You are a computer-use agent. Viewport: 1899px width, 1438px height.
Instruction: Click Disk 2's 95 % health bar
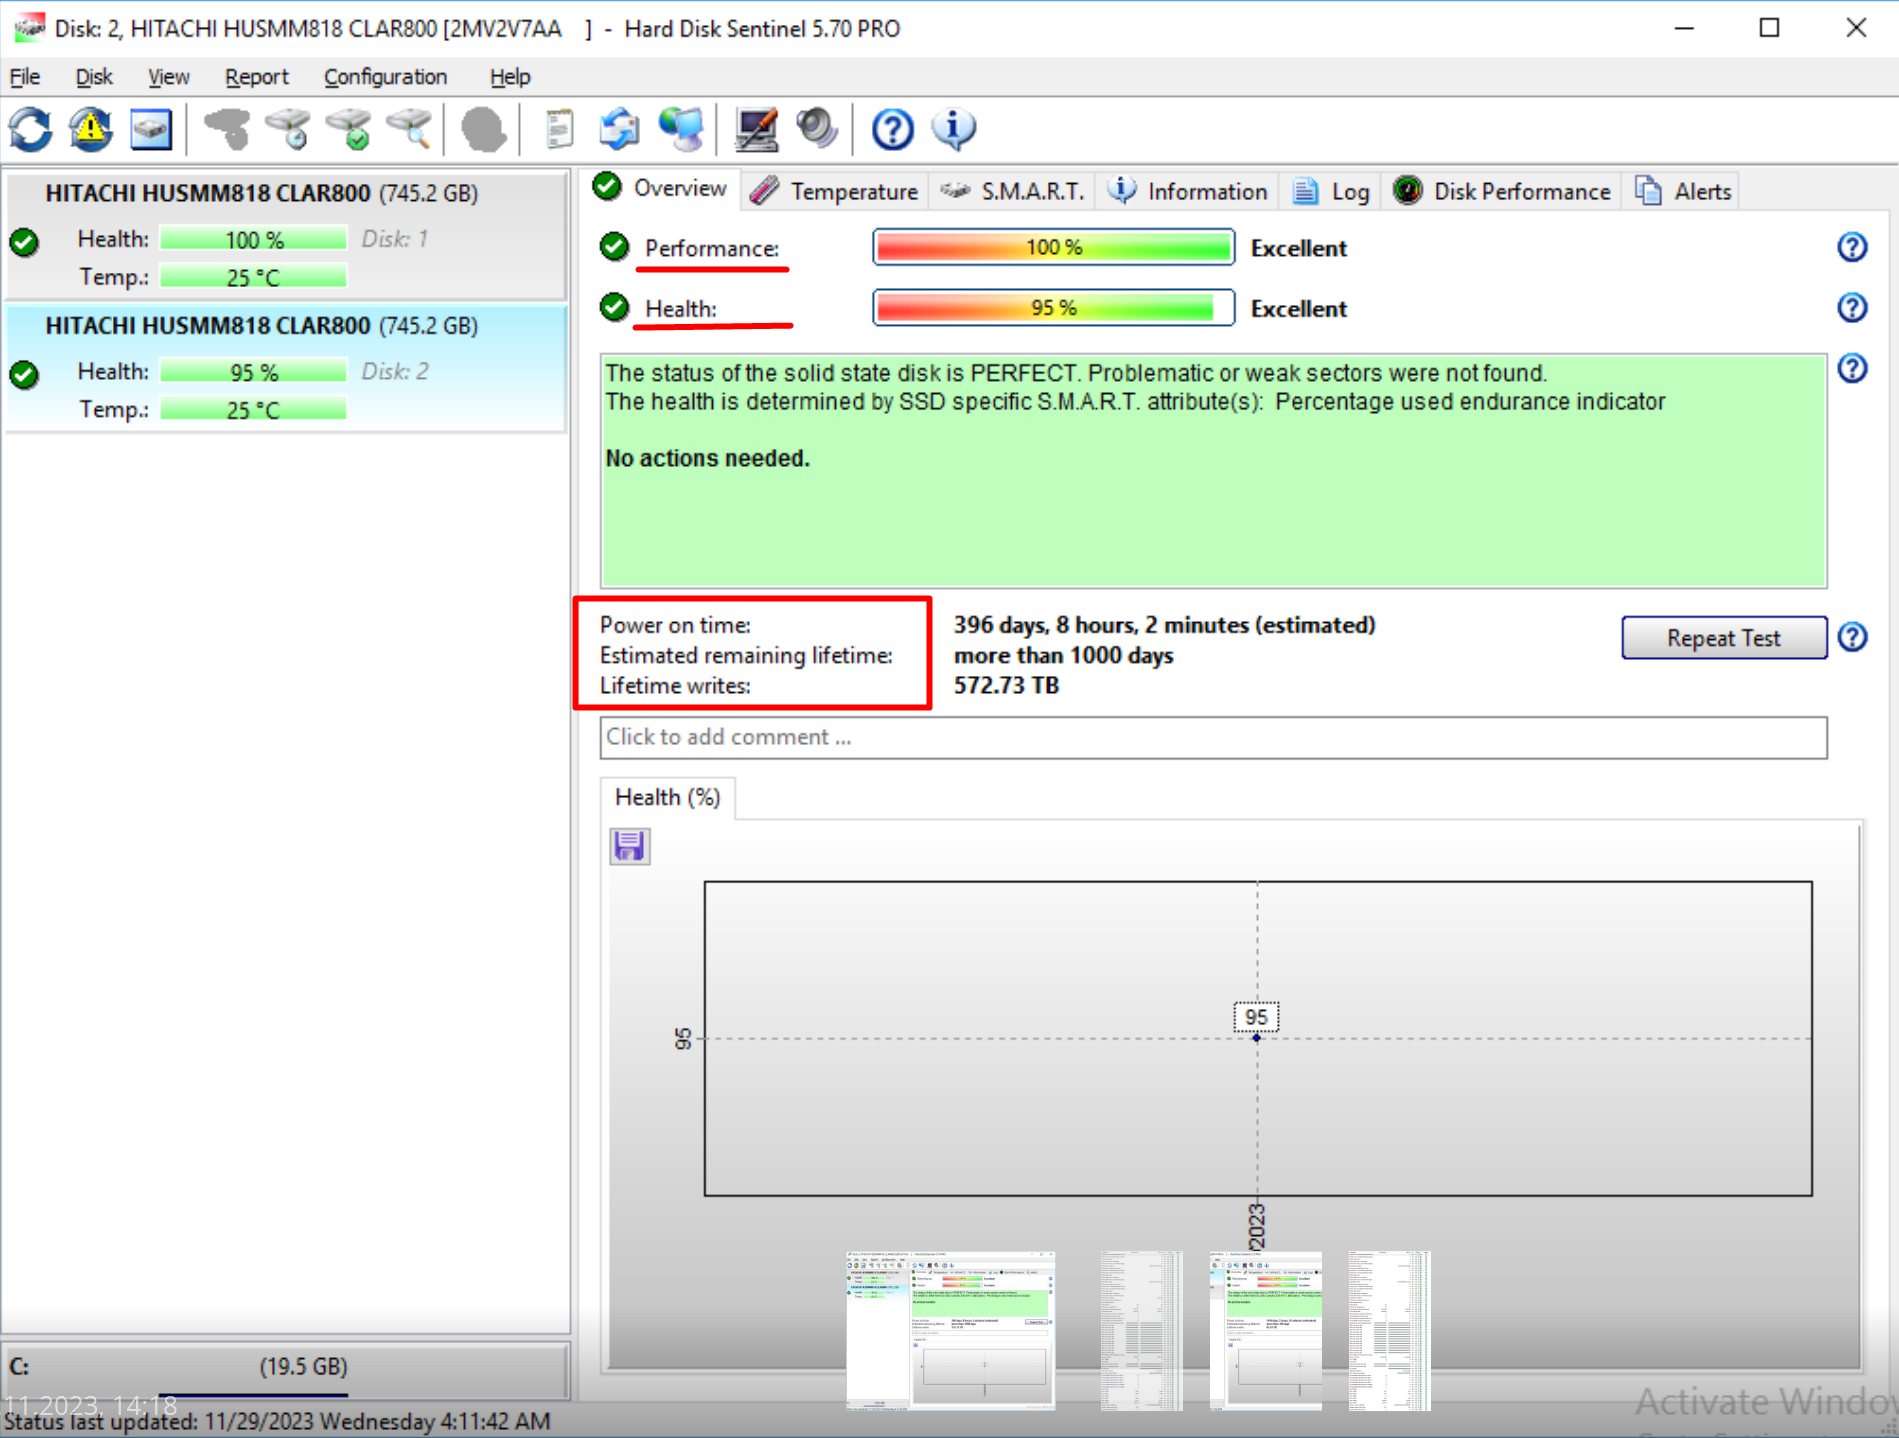tap(253, 372)
